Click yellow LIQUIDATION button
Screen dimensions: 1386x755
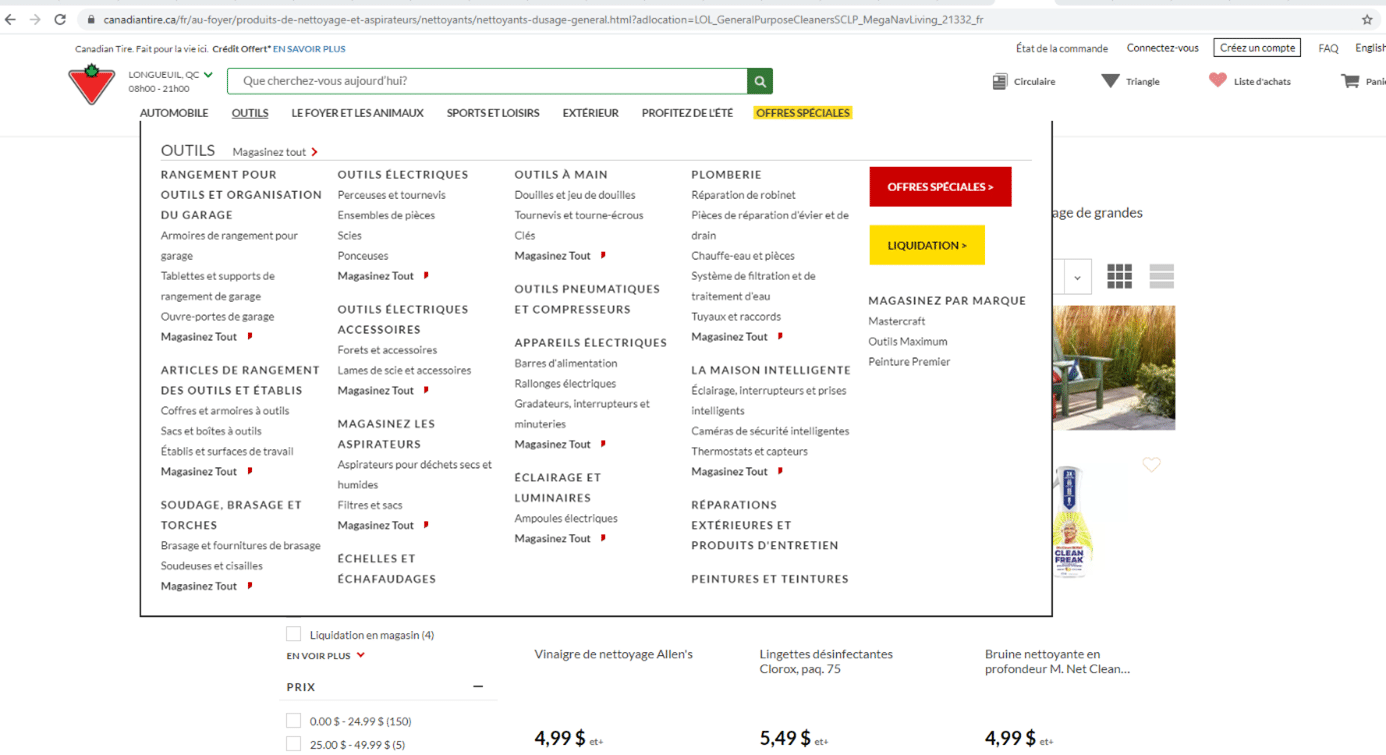tap(927, 245)
